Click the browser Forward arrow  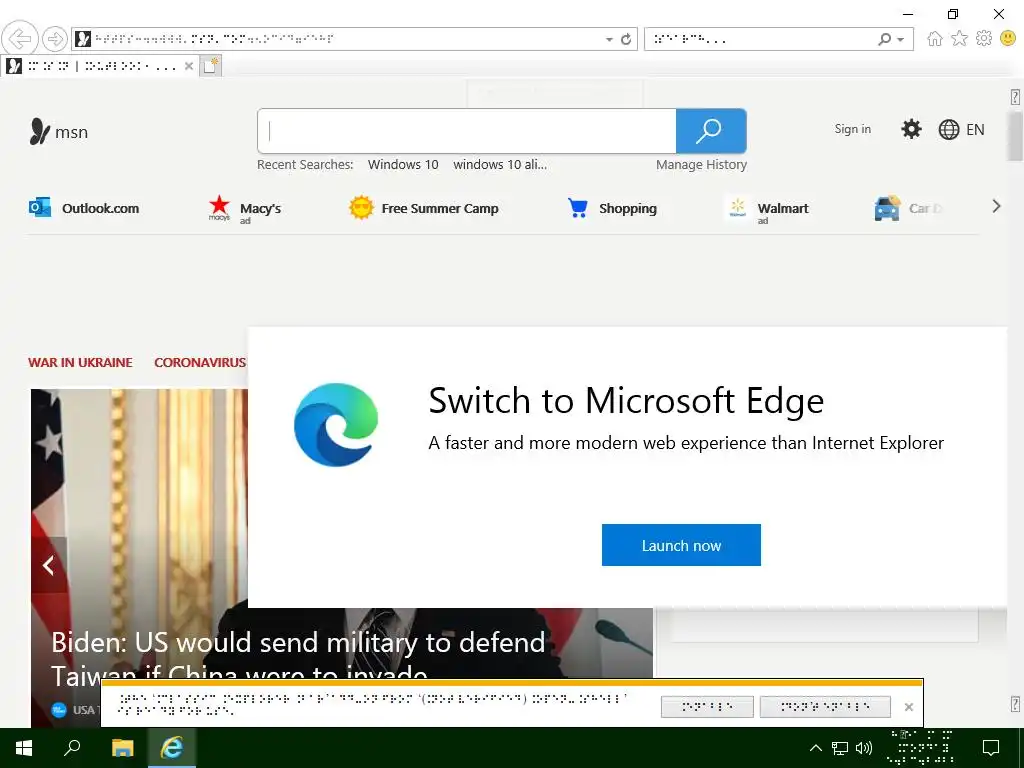click(55, 39)
